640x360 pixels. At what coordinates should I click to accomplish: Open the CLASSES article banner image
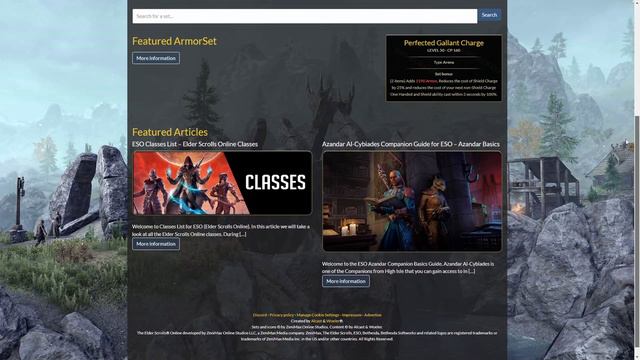coord(222,183)
